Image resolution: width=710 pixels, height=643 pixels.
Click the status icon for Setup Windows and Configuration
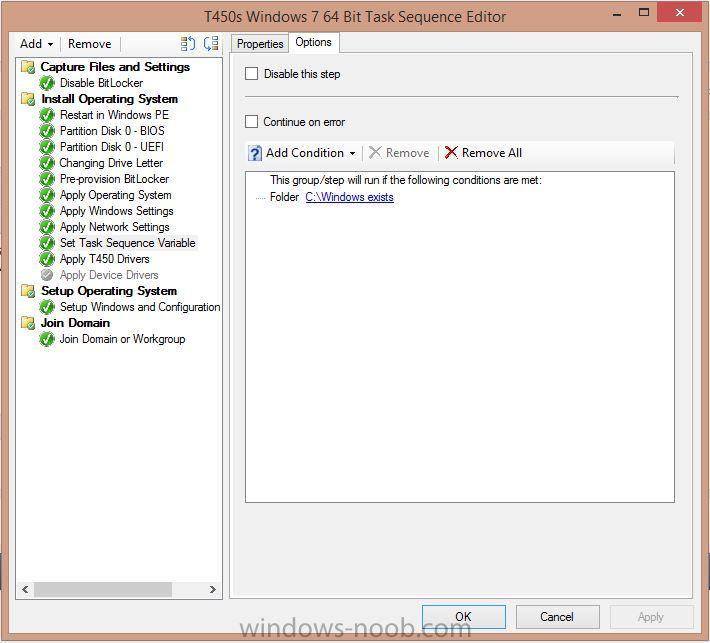(x=47, y=307)
